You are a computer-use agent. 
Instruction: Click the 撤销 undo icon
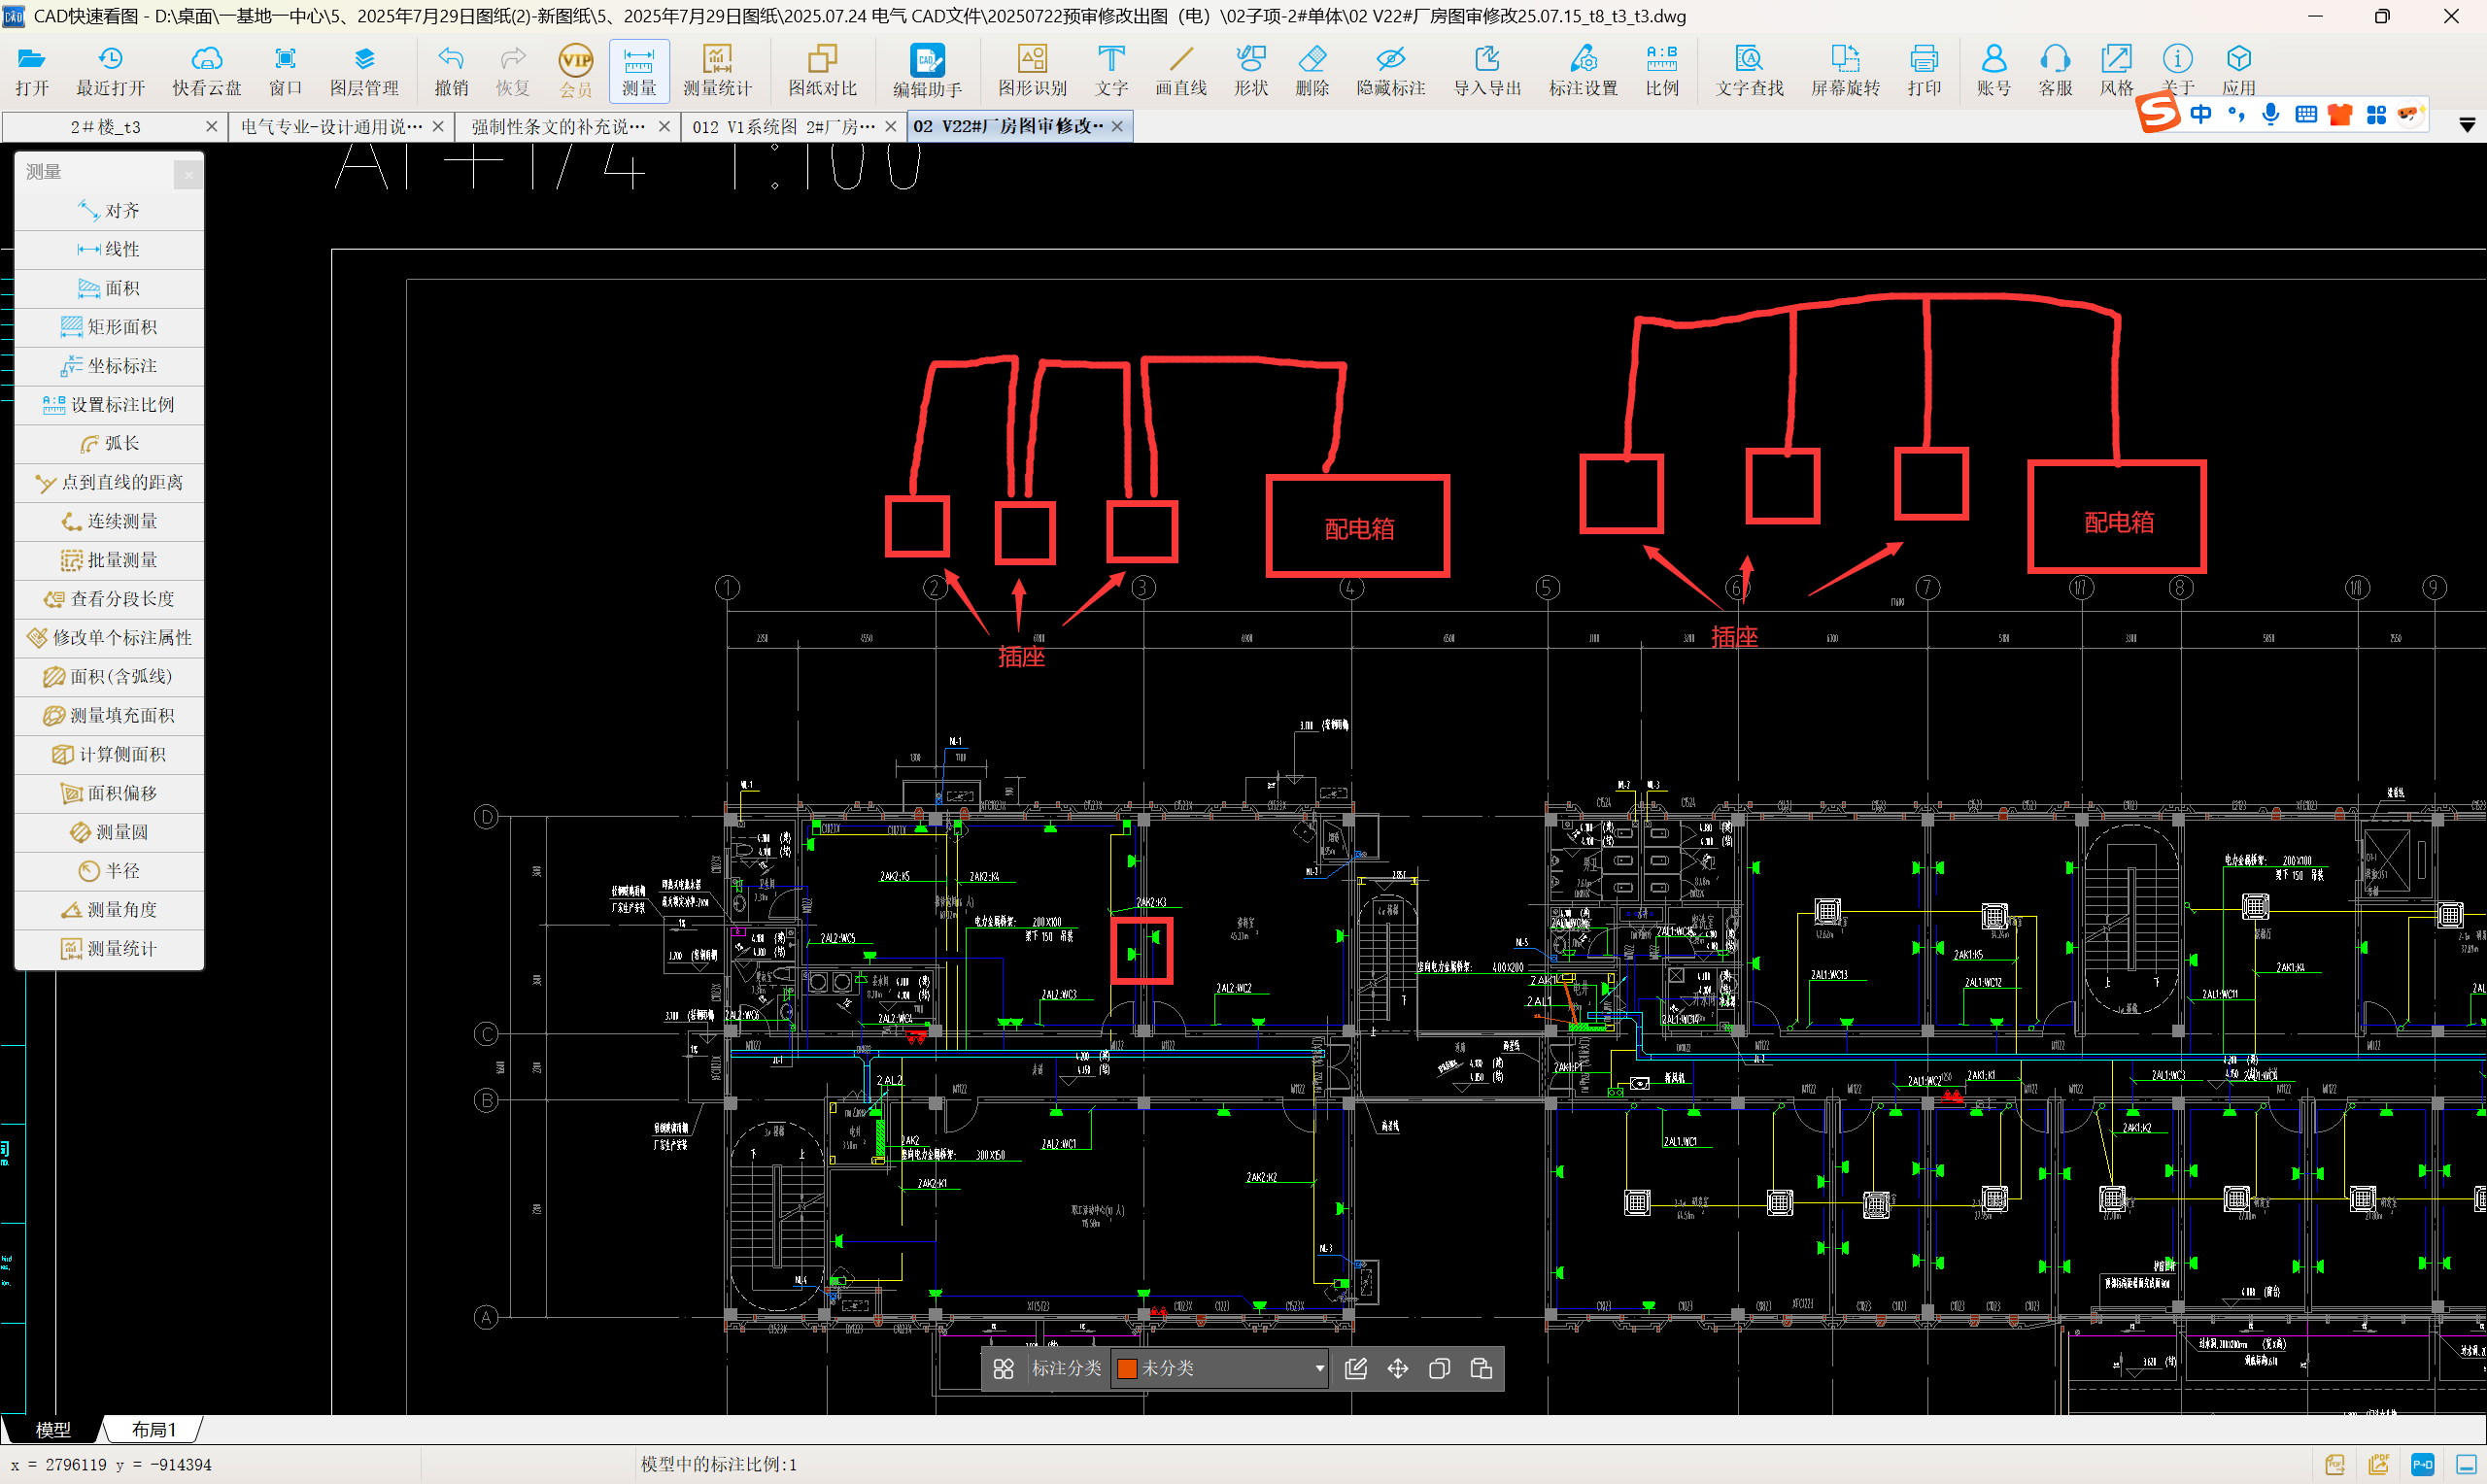tap(451, 71)
